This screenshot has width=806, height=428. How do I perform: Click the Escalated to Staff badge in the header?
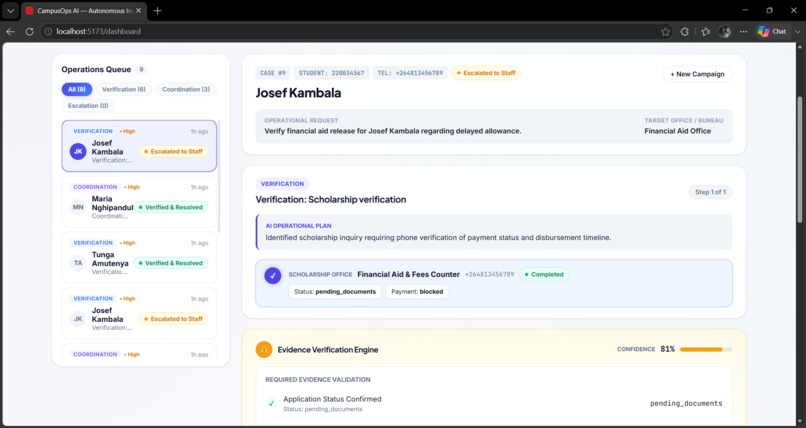486,73
